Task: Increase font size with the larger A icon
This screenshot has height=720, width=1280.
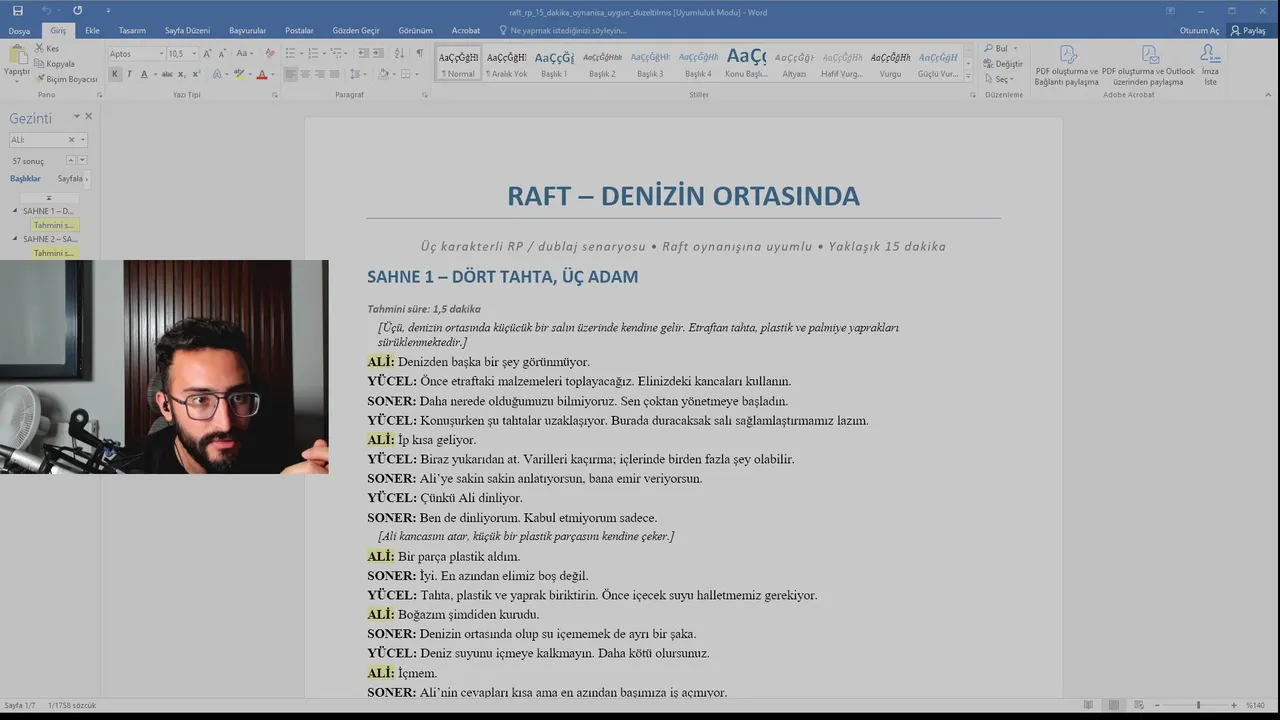Action: 208,54
